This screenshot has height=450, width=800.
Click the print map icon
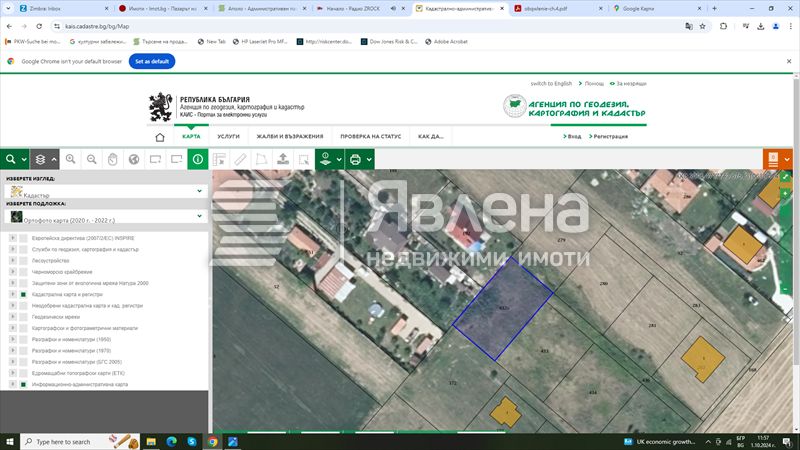coord(355,160)
